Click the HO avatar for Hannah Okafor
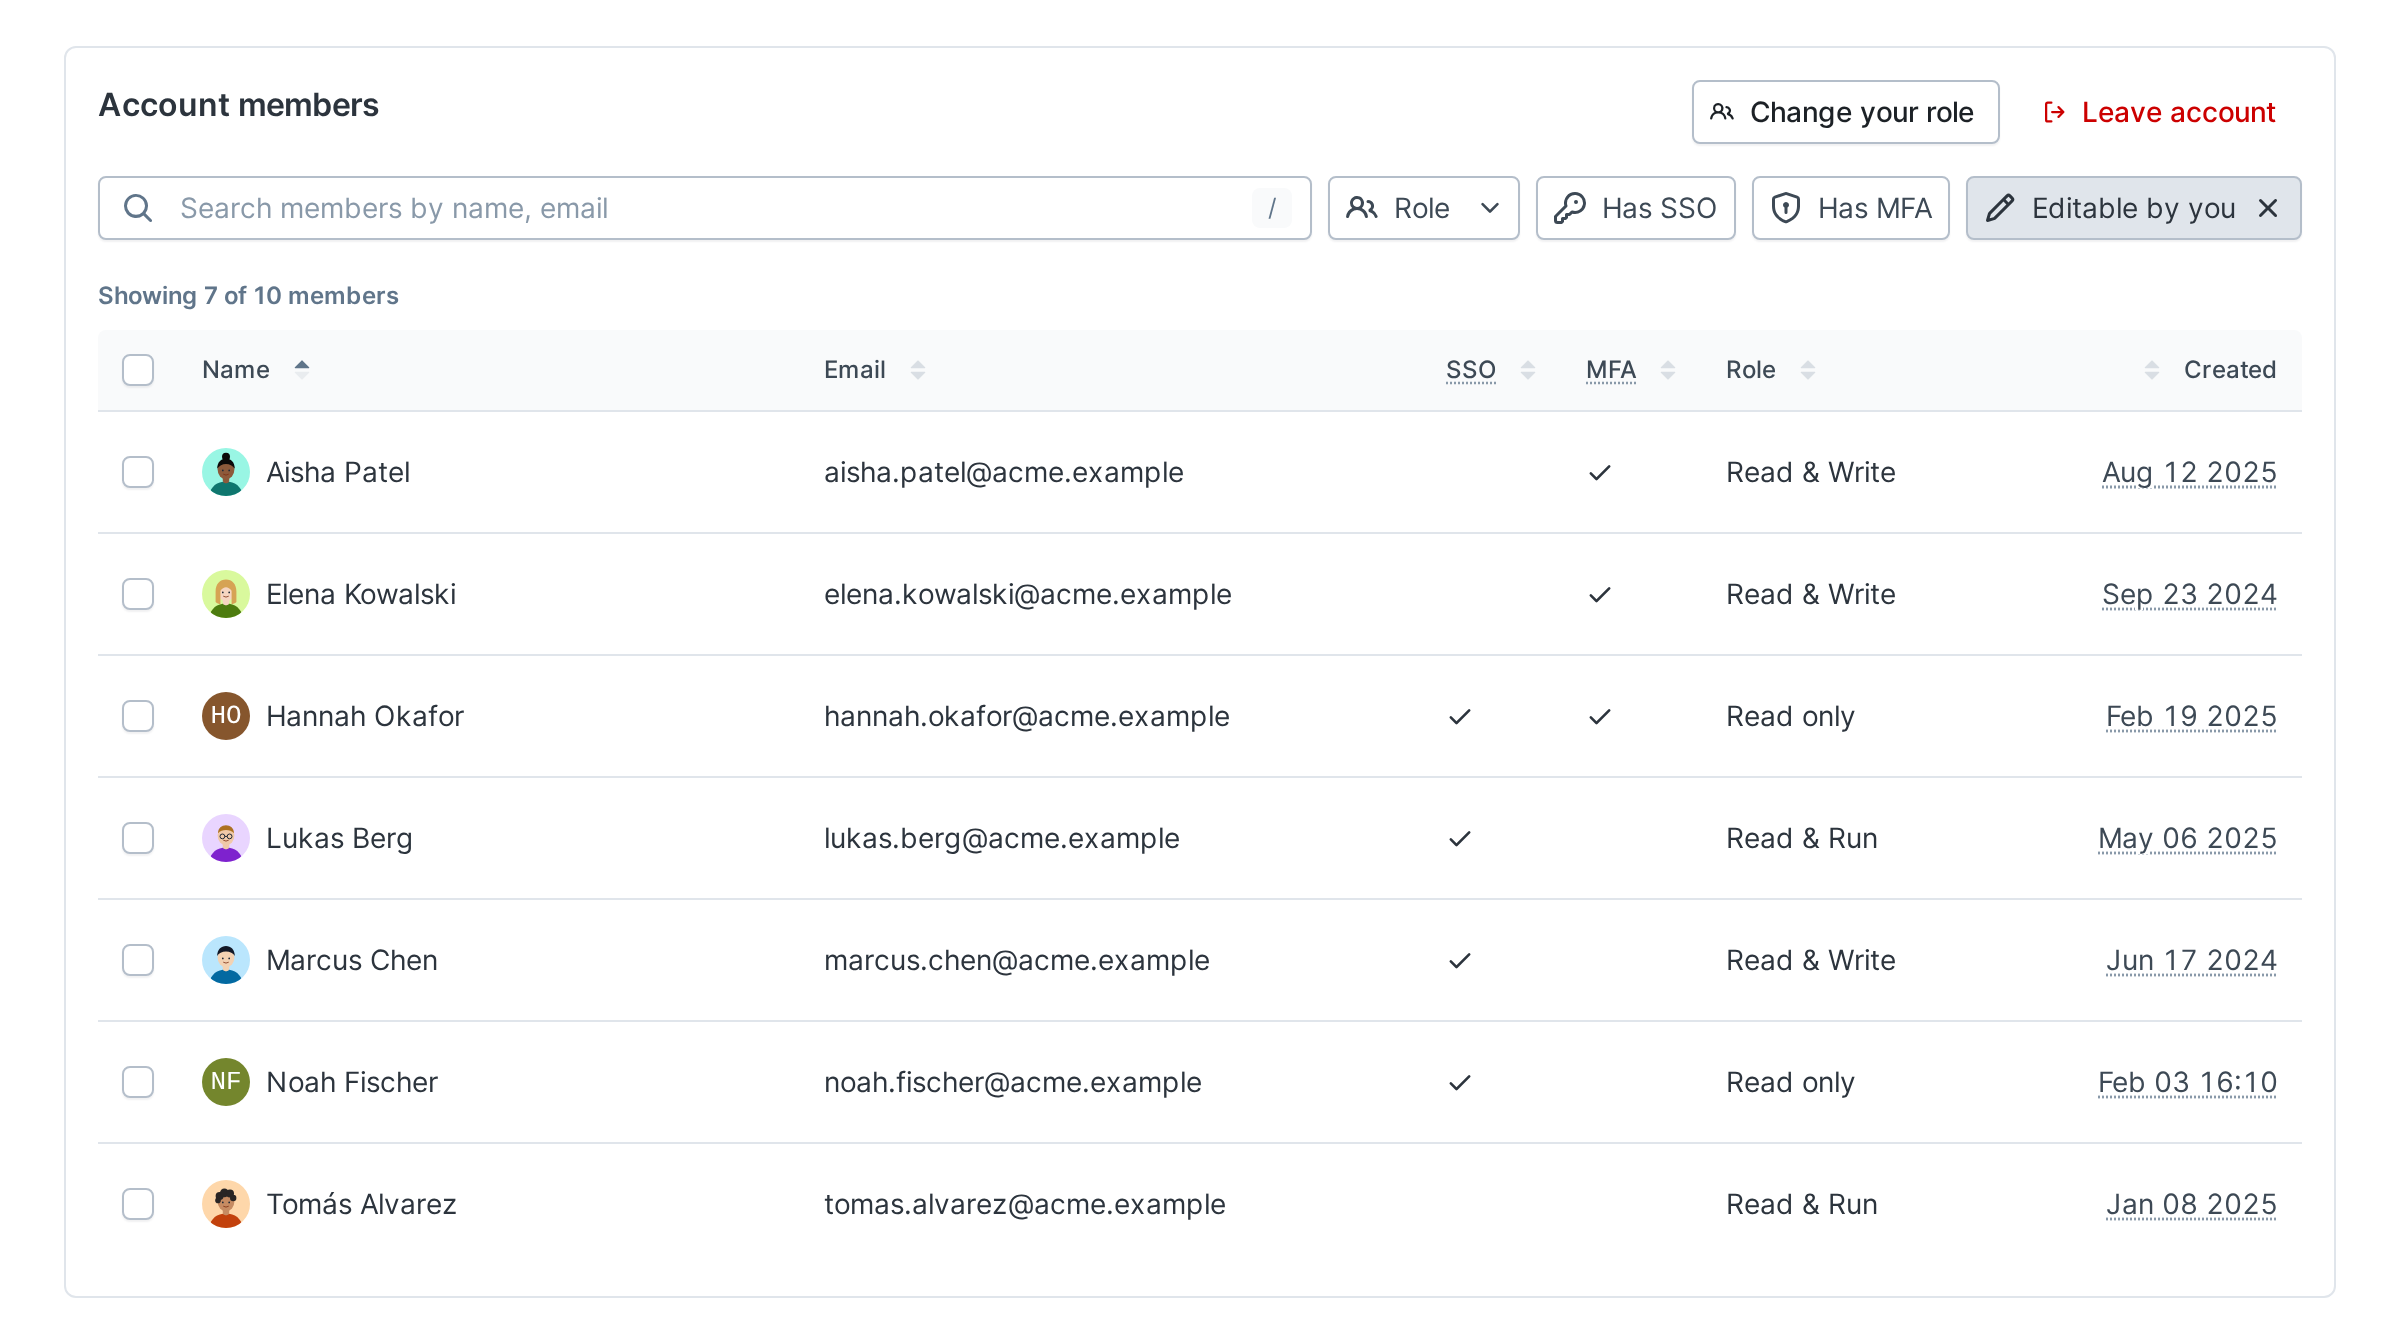The image size is (2400, 1344). click(226, 716)
